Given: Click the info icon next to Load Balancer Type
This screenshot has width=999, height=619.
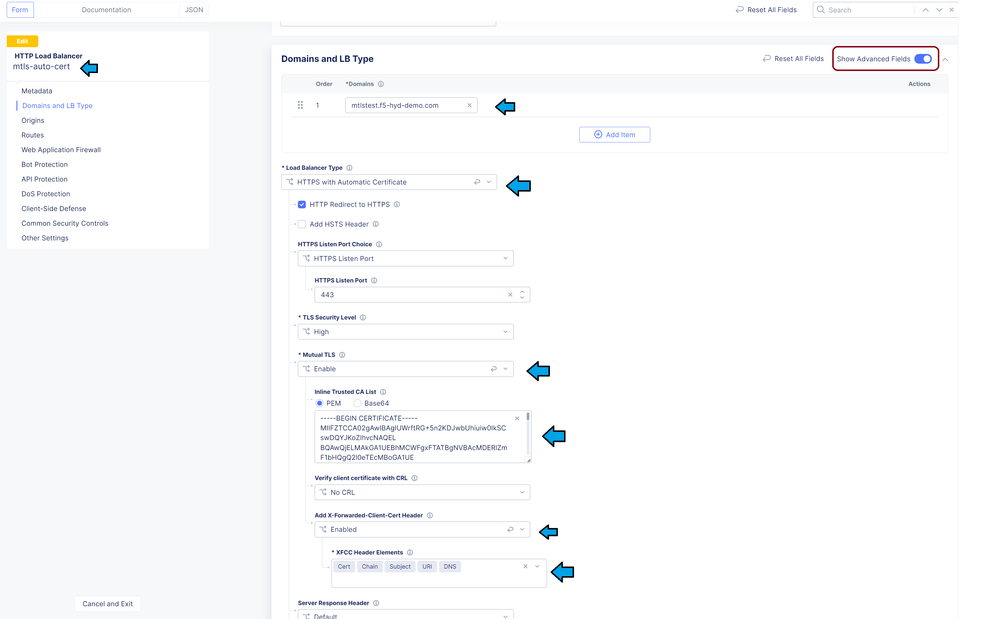Looking at the screenshot, I should click(349, 168).
